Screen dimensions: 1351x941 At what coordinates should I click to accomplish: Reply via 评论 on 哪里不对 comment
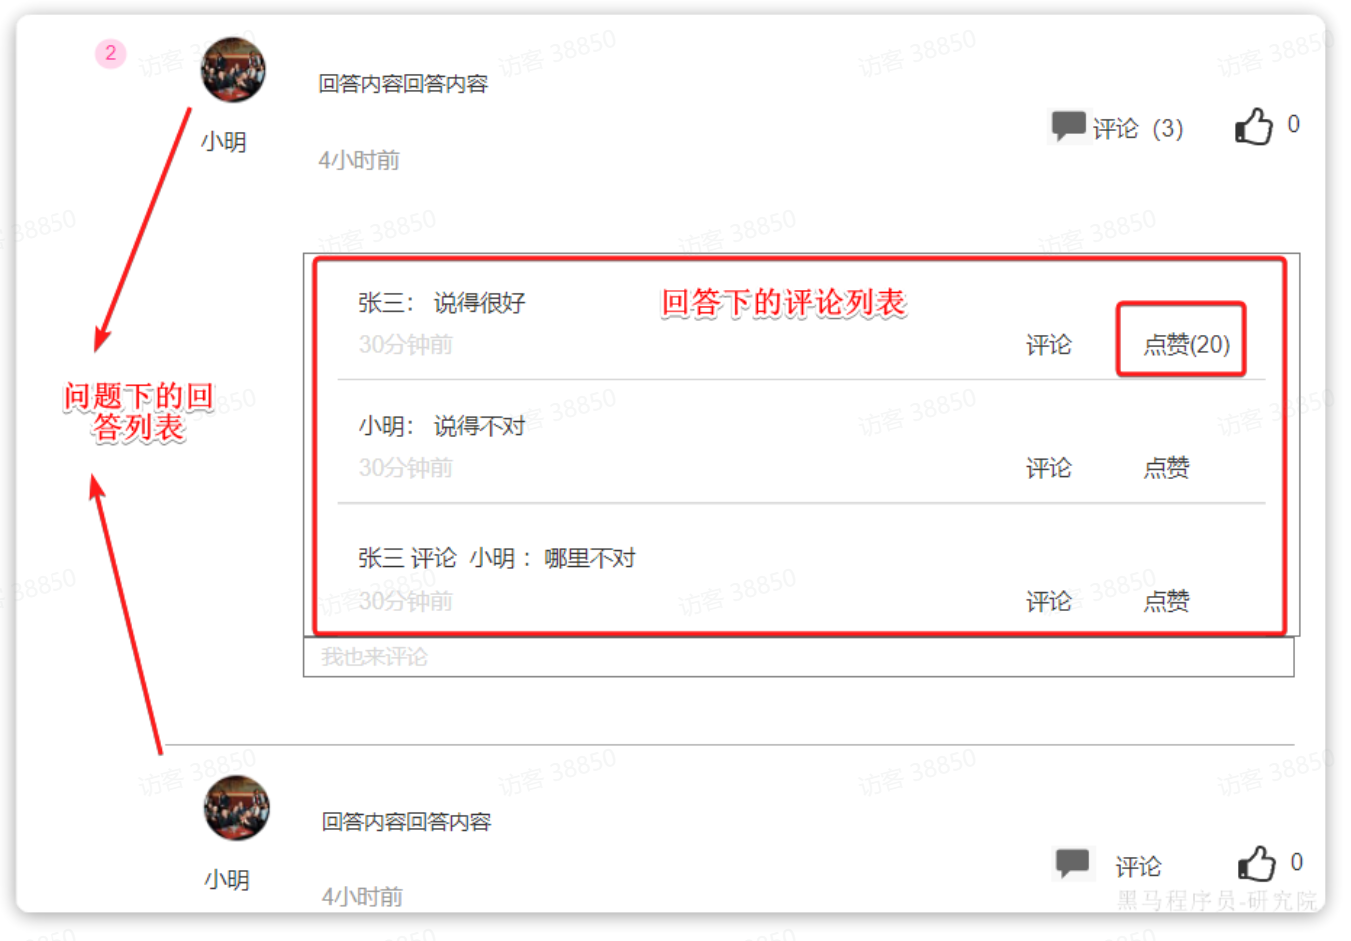pyautogui.click(x=1048, y=601)
